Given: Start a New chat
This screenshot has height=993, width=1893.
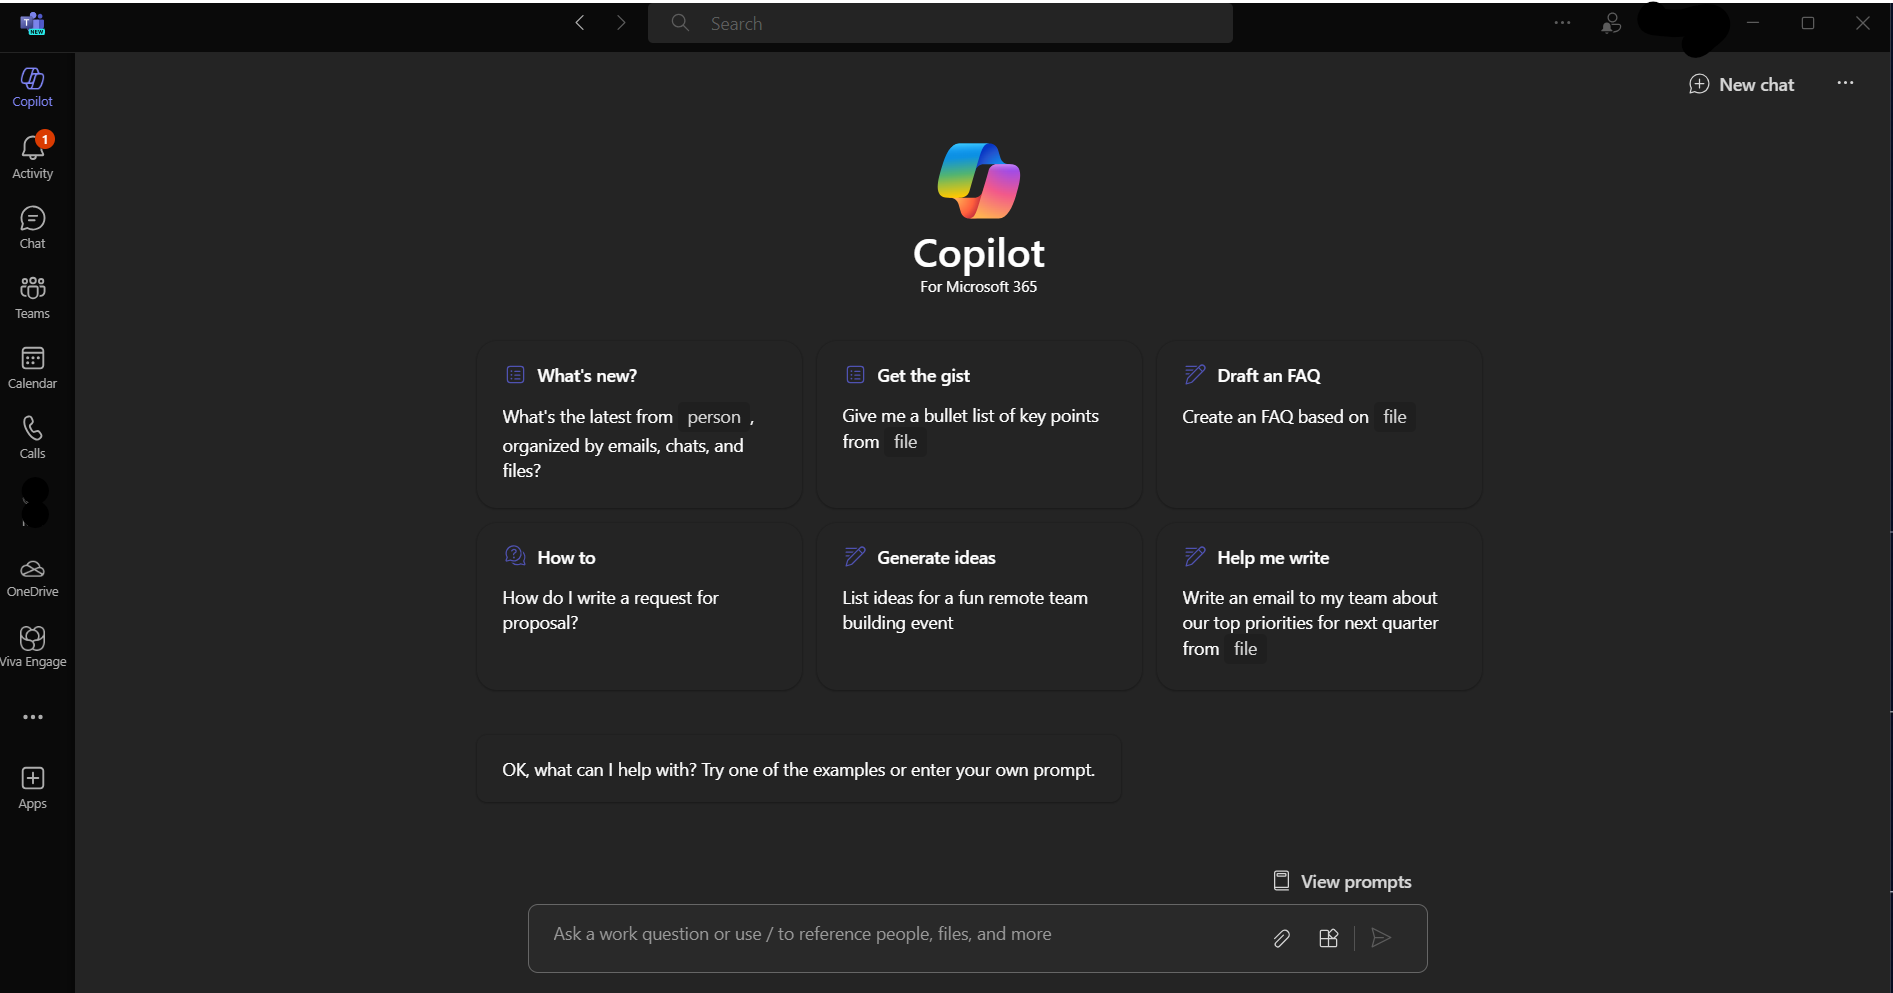Looking at the screenshot, I should pyautogui.click(x=1741, y=85).
